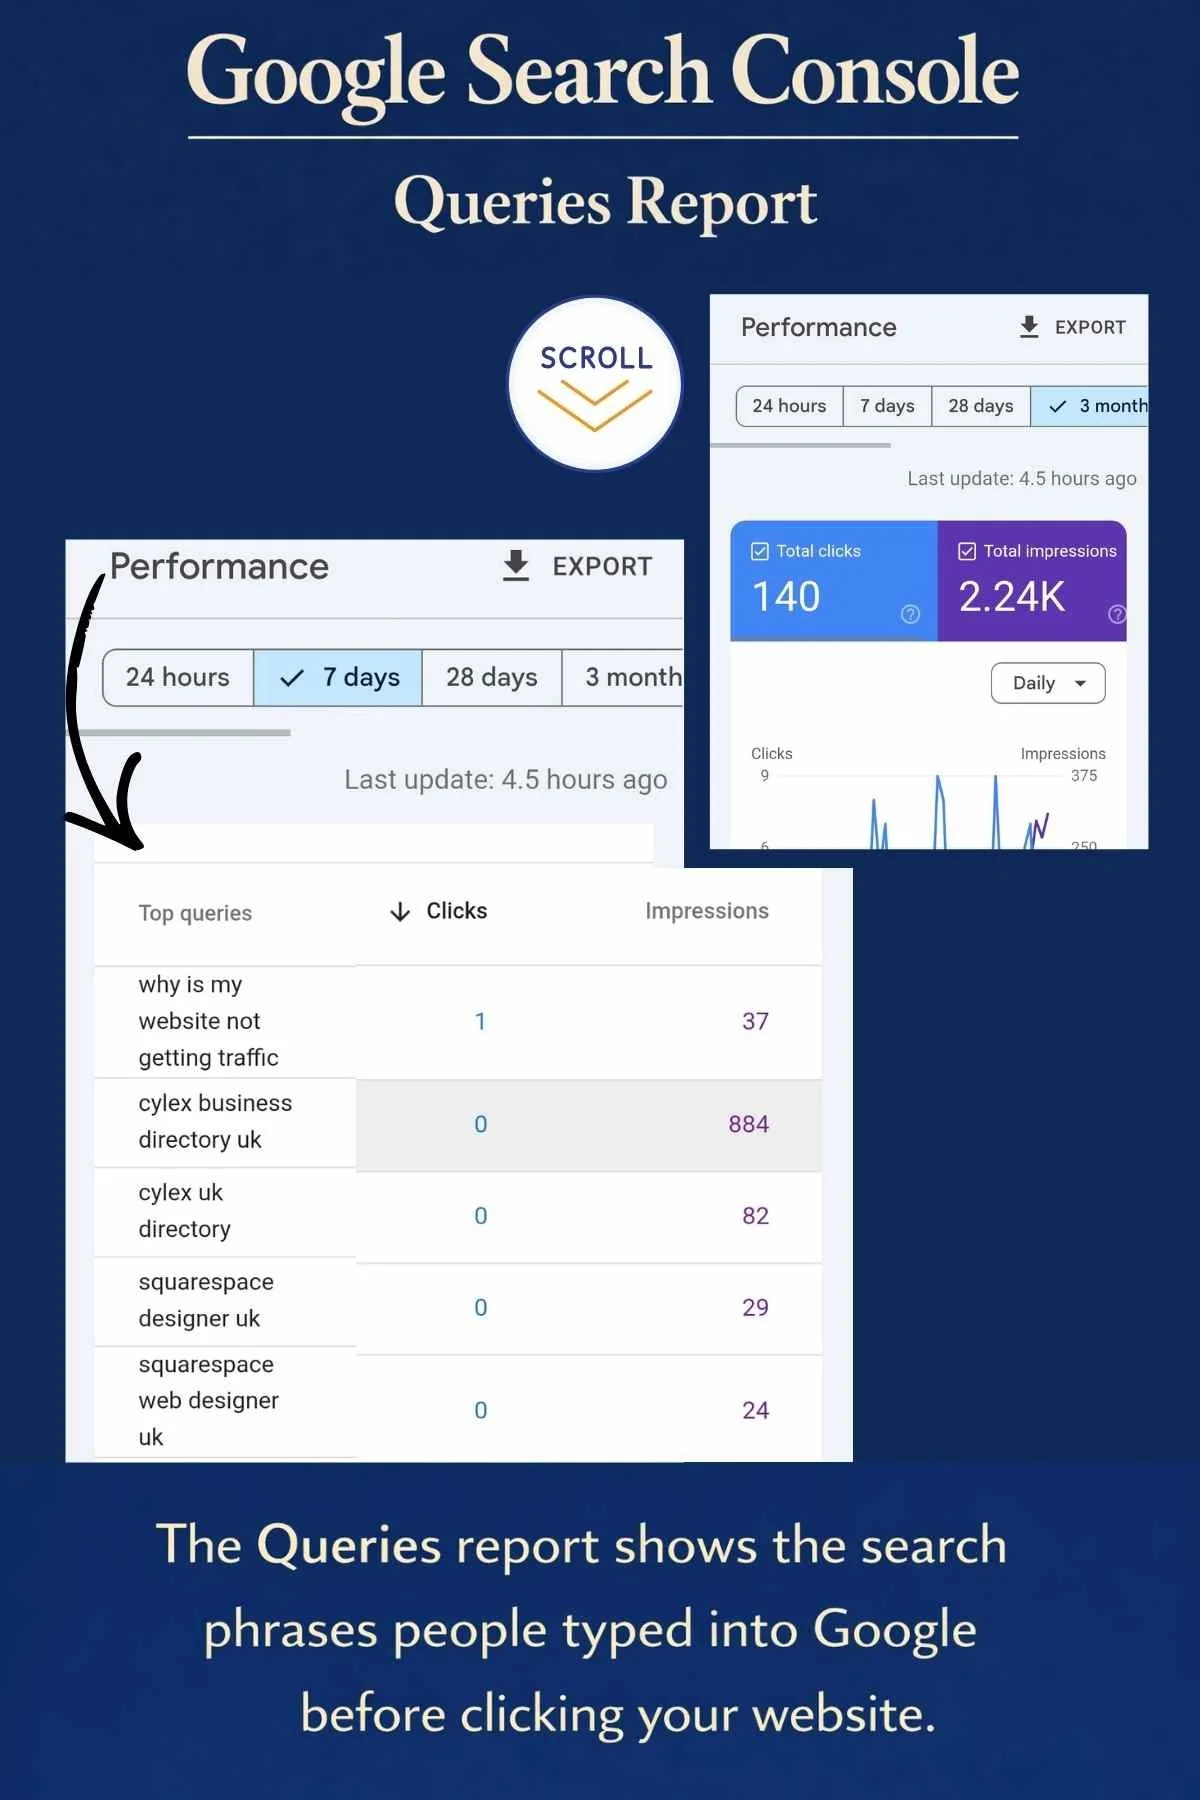1200x1800 pixels.
Task: Select checked 3 months in the right panel
Action: pyautogui.click(x=1090, y=406)
